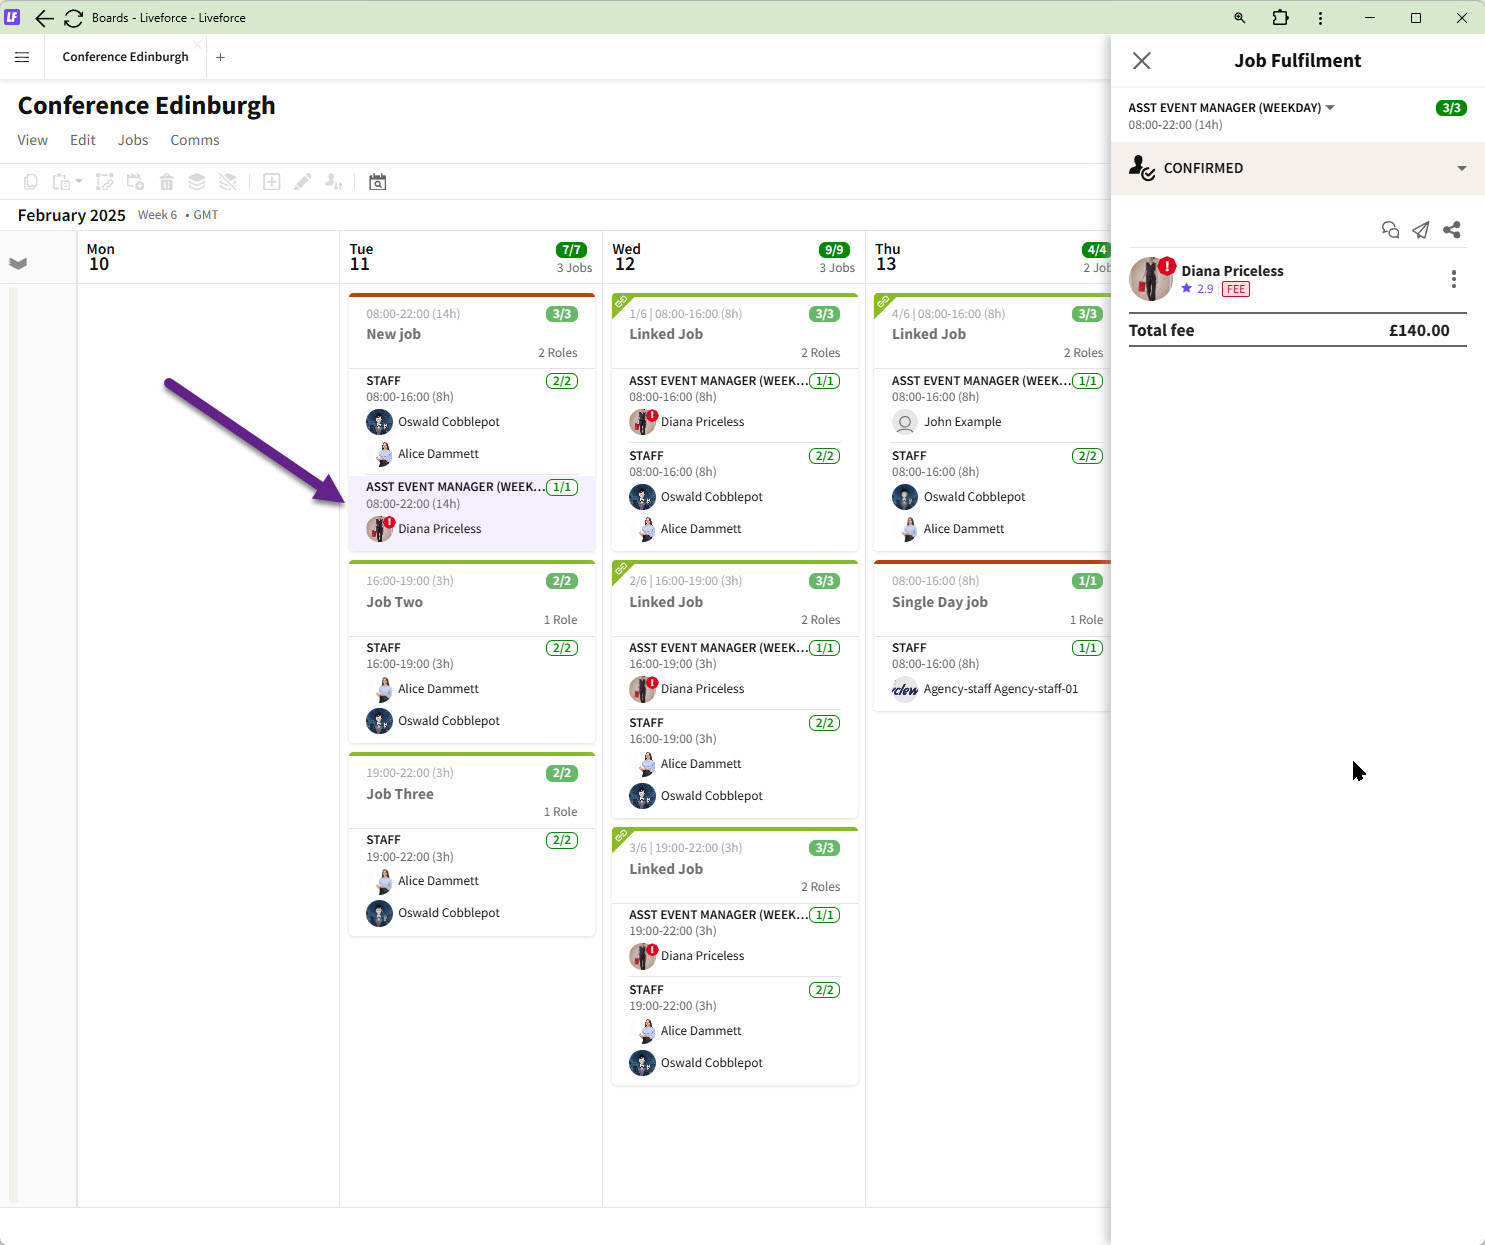Expand the ASST EVENT MANAGER (WEEKDAY) role dropdown

tap(1330, 107)
